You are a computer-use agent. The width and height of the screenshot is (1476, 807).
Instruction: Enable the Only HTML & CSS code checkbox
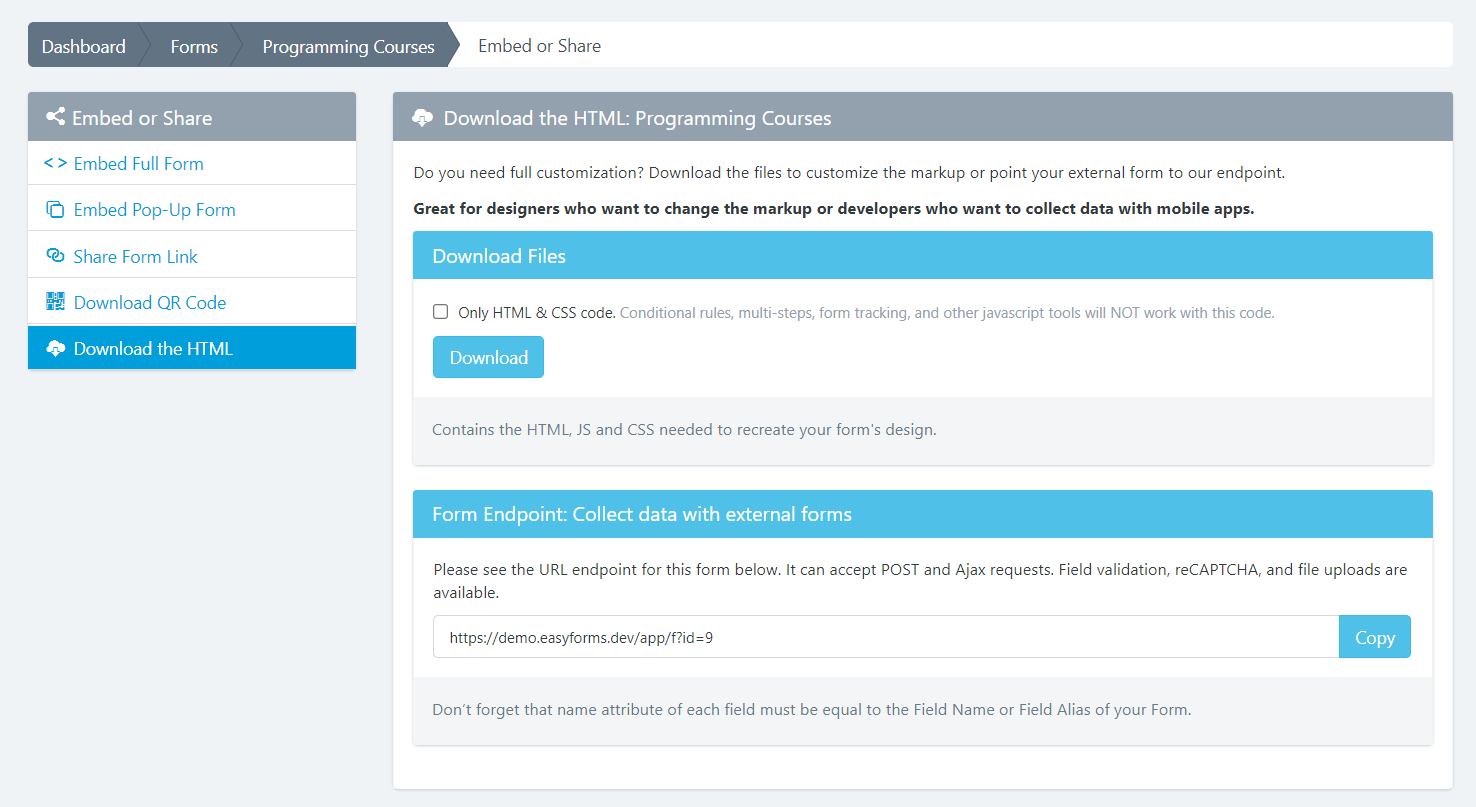[440, 312]
